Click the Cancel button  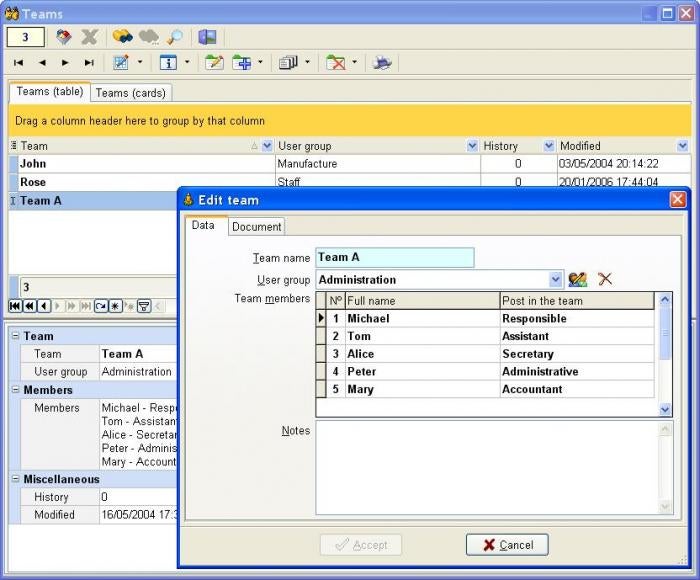(507, 545)
